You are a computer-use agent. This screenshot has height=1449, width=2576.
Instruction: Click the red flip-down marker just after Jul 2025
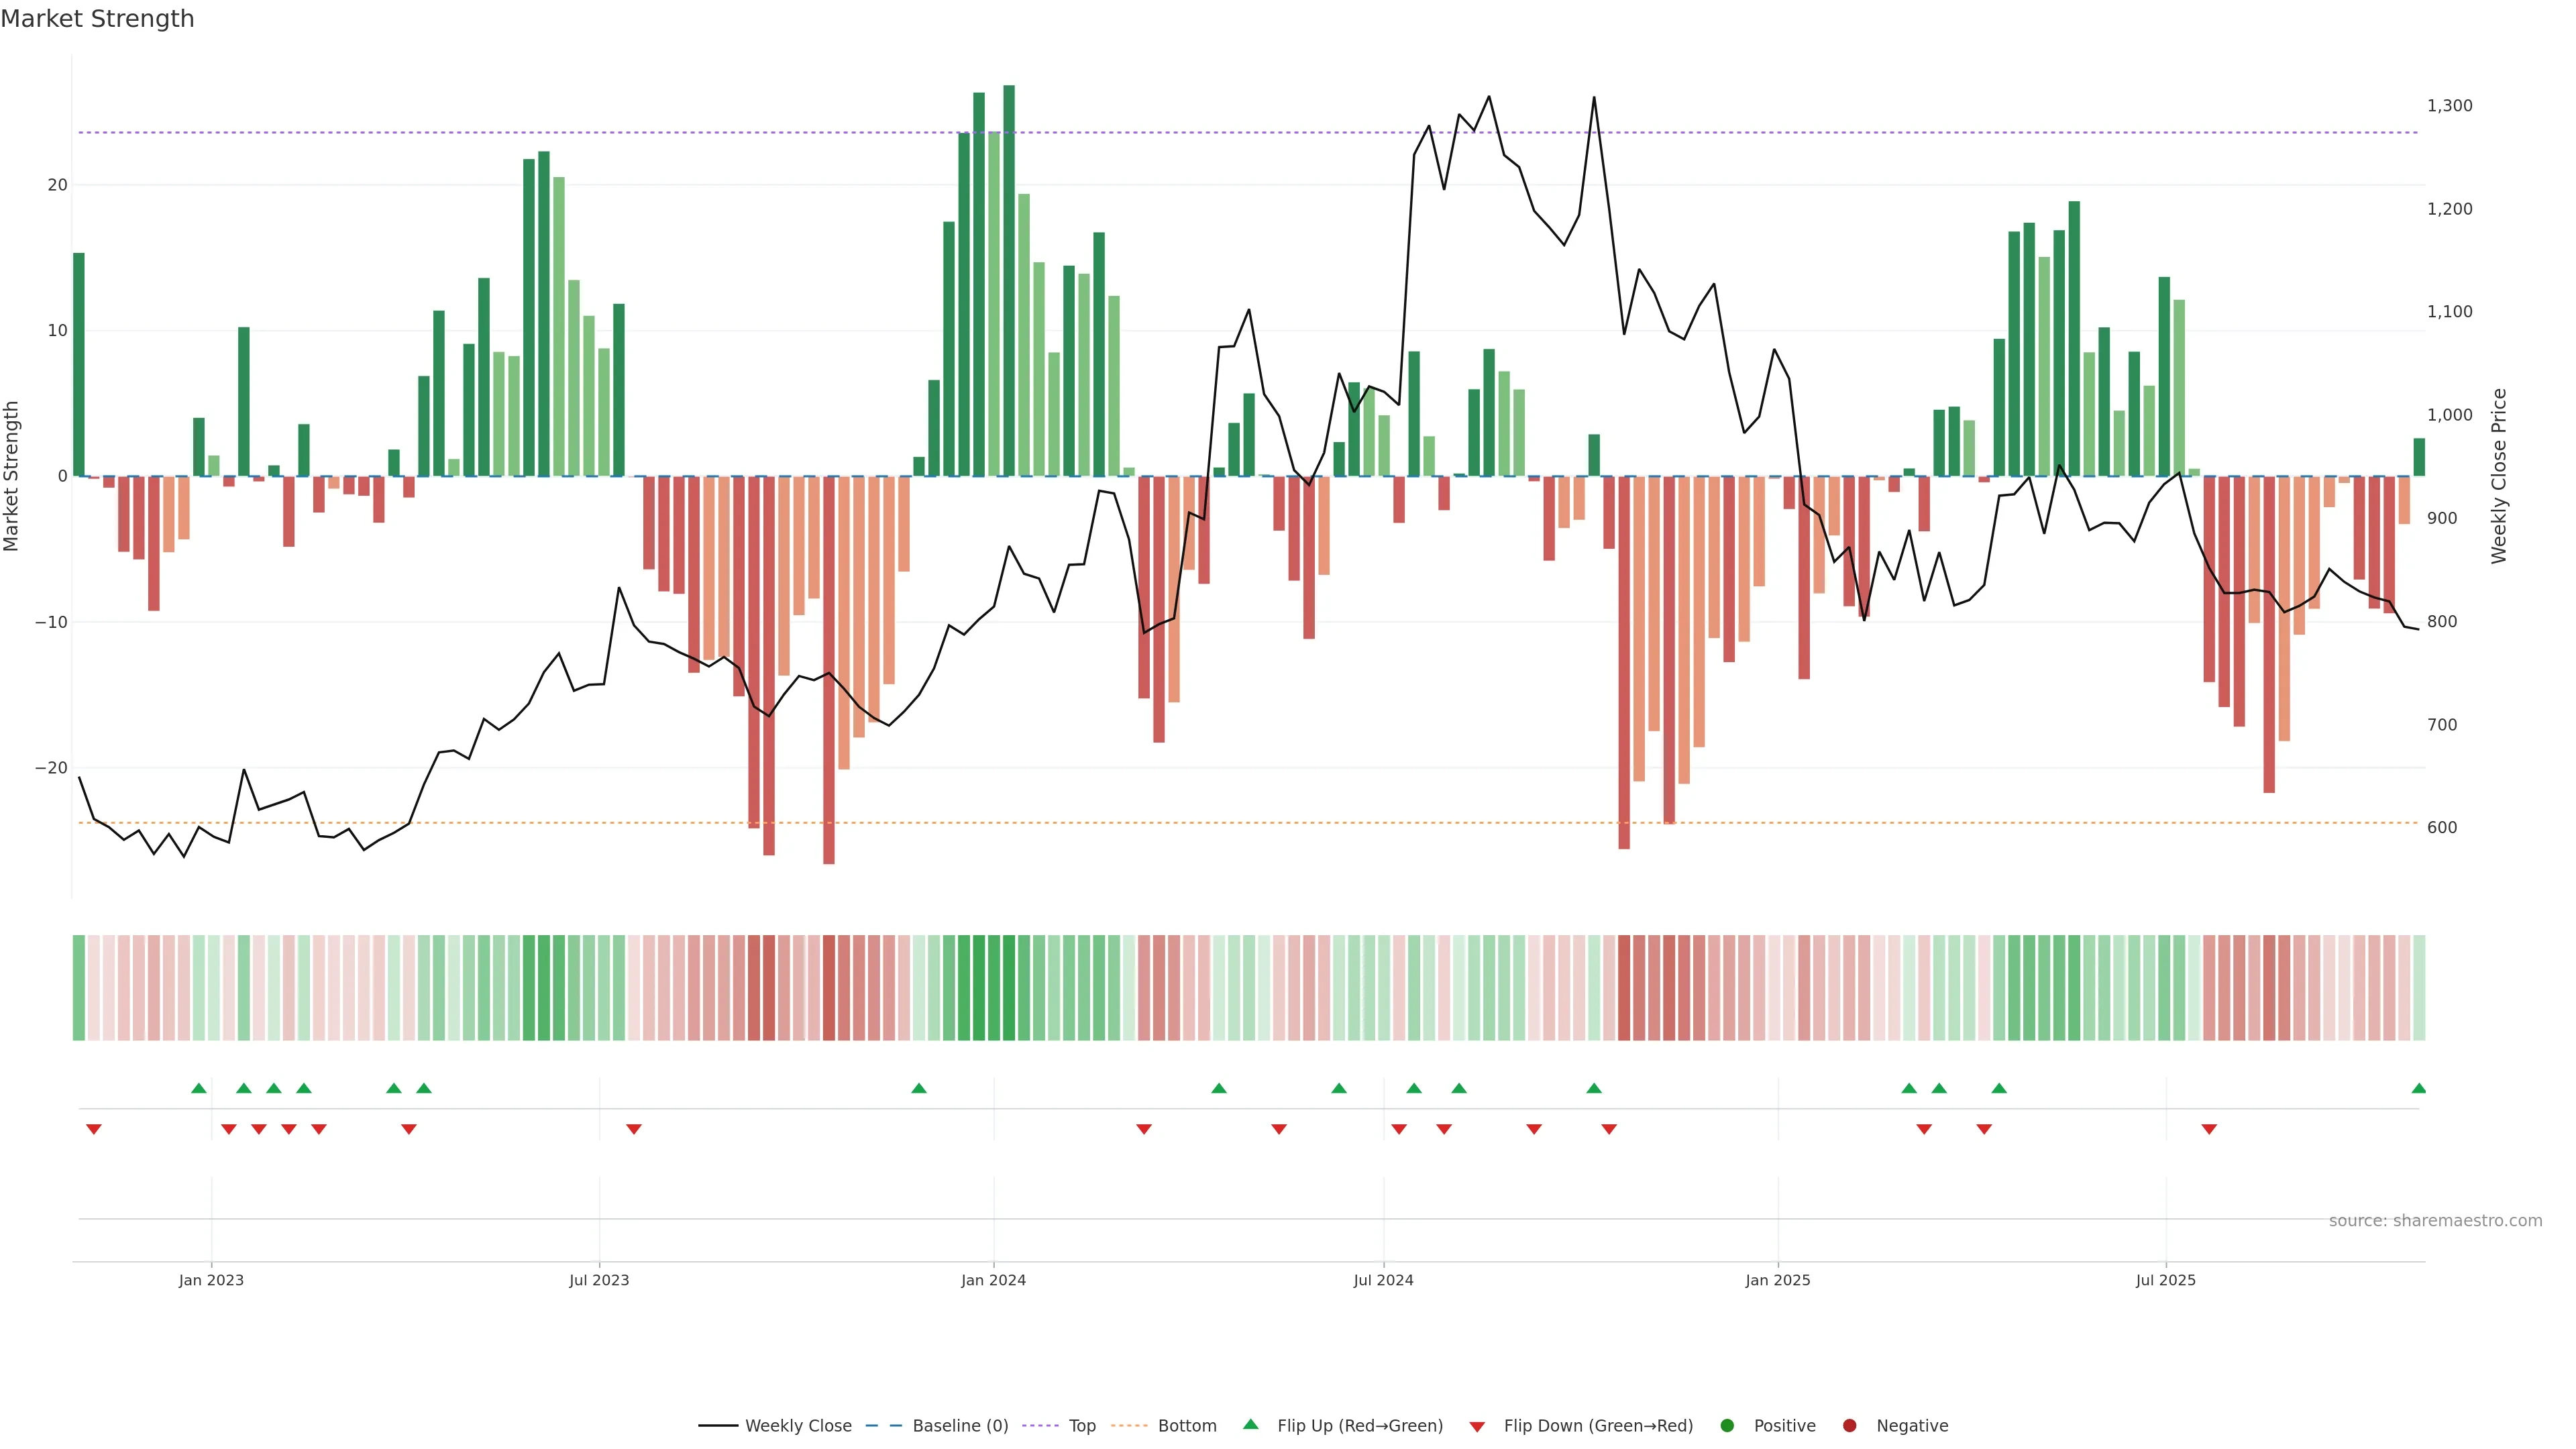(x=2209, y=1129)
